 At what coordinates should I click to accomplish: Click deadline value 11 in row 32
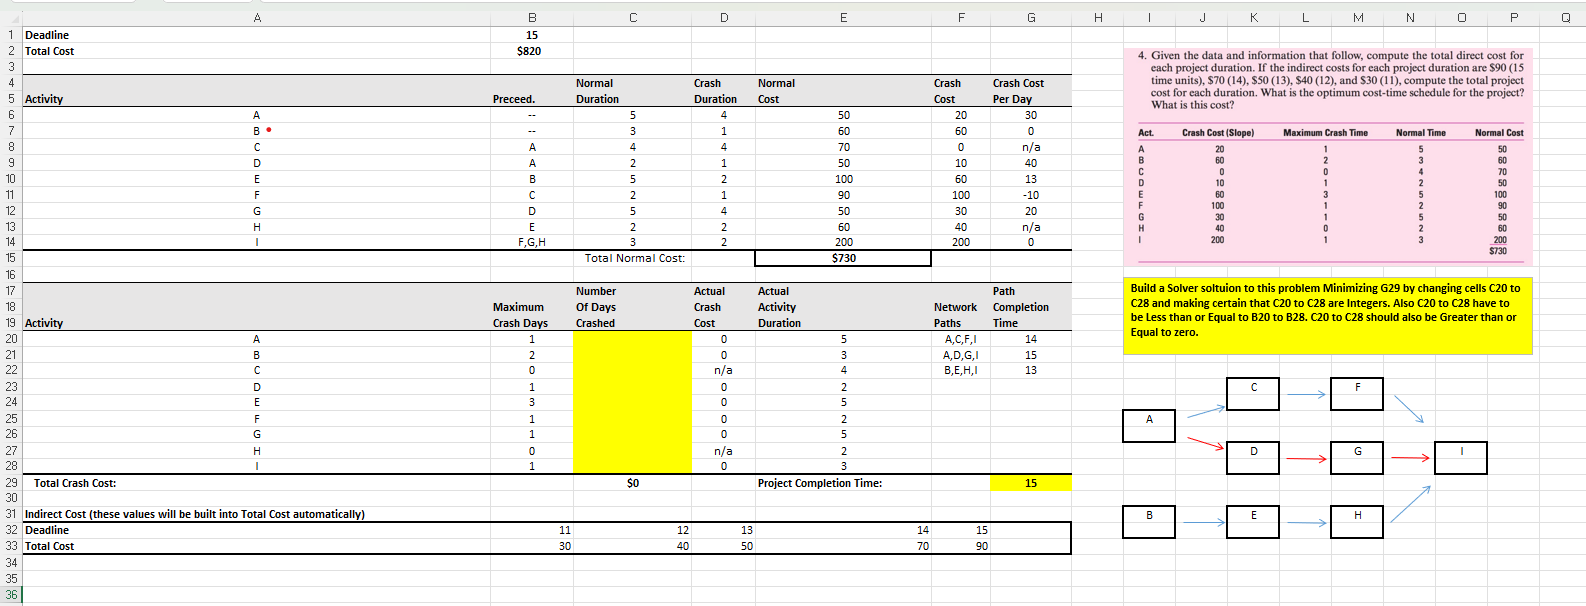[x=565, y=530]
